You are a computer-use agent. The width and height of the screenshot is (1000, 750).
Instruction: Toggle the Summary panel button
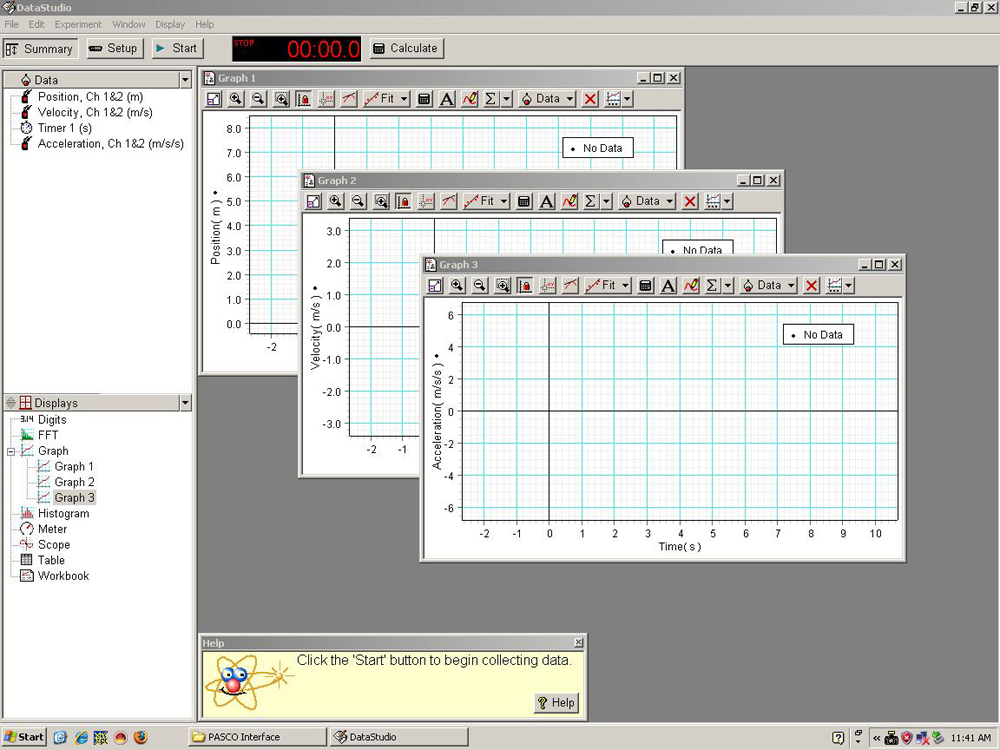pyautogui.click(x=40, y=48)
